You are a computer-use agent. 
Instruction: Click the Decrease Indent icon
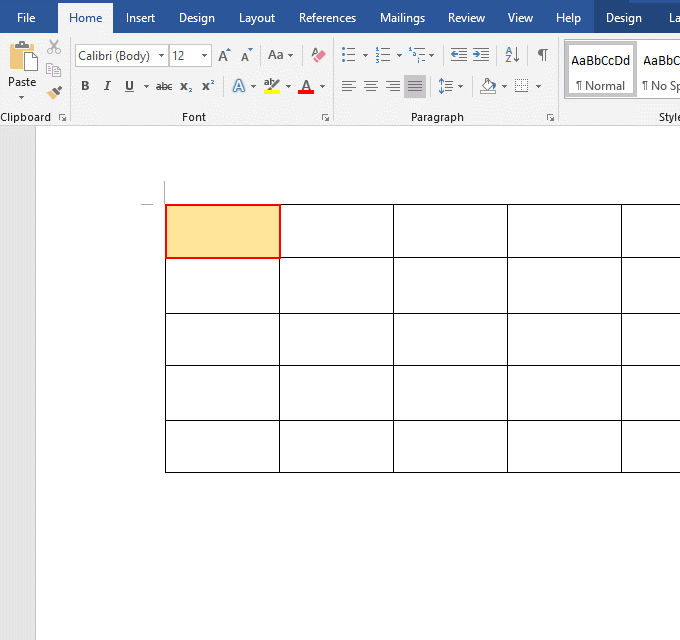click(459, 55)
